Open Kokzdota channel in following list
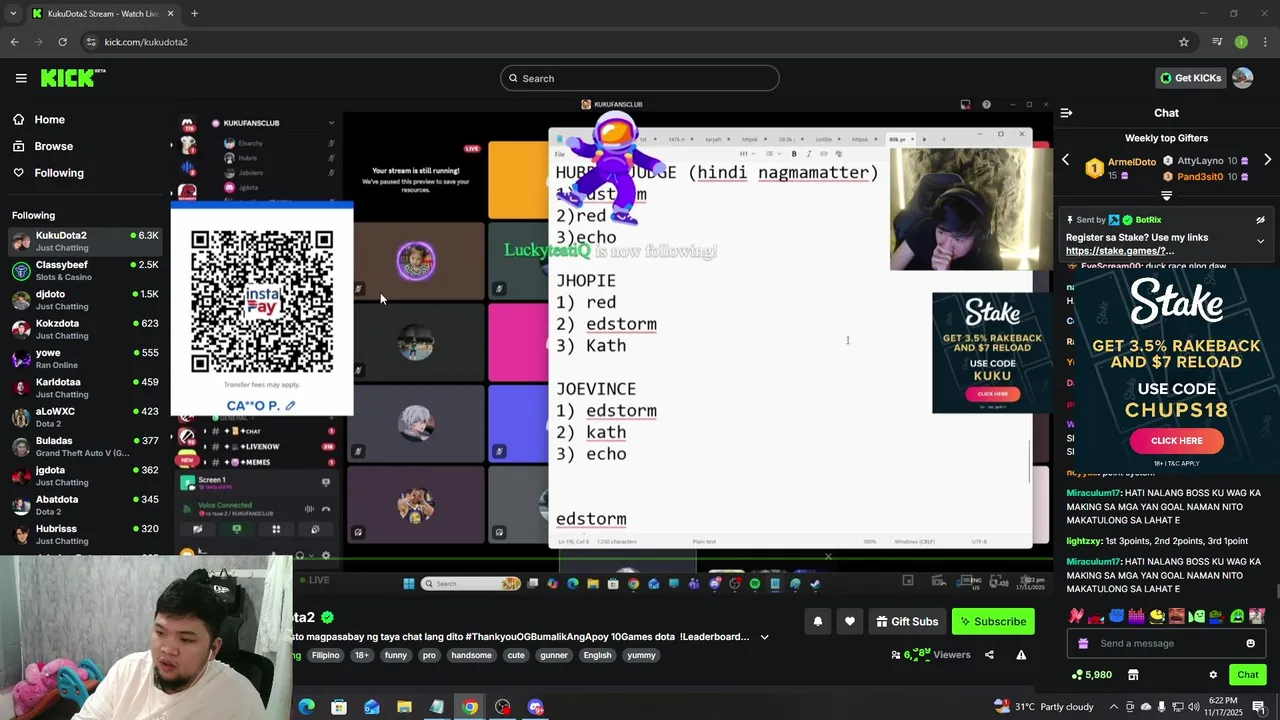Screen dimensions: 1280x720 coord(85,329)
